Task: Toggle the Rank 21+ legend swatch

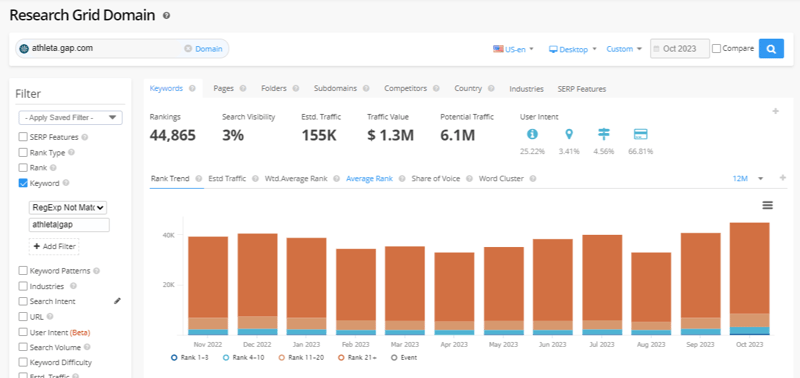Action: coord(340,358)
